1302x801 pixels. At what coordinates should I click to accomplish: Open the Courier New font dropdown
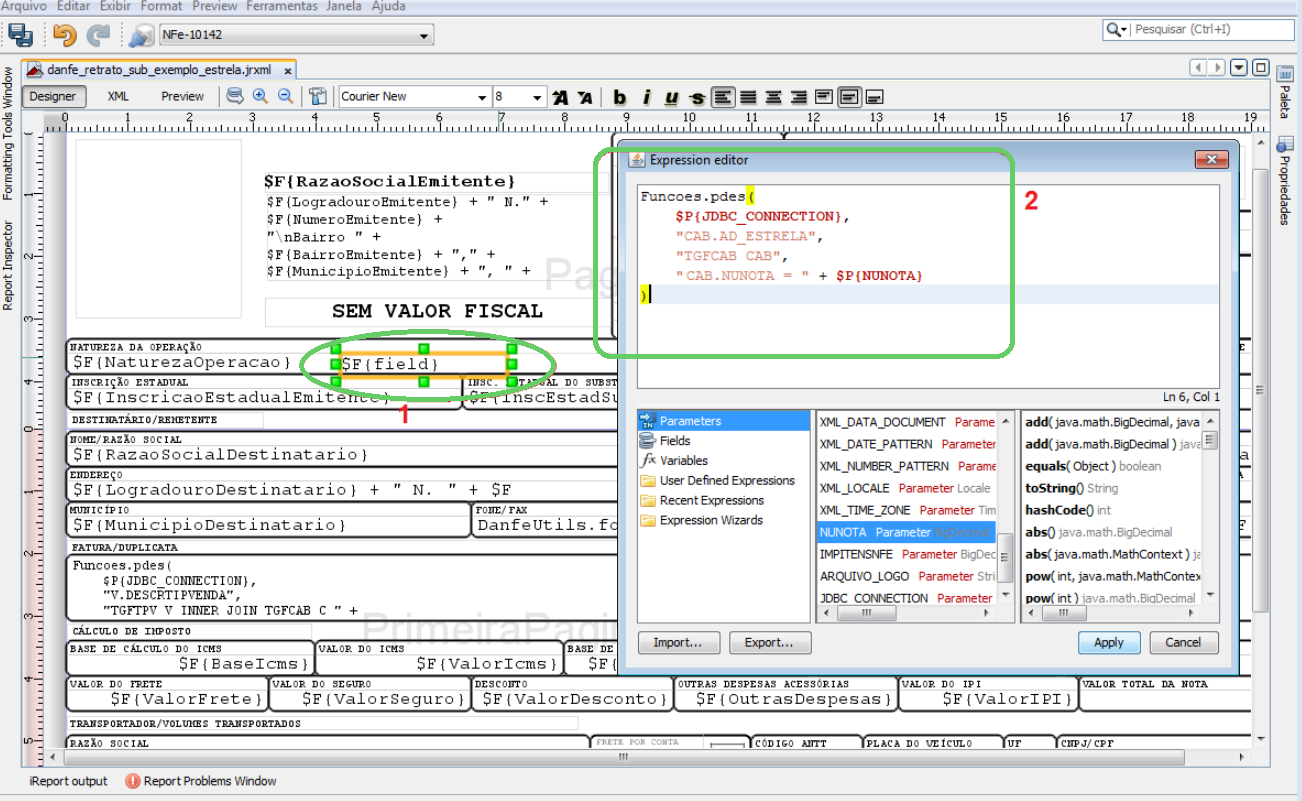point(482,97)
